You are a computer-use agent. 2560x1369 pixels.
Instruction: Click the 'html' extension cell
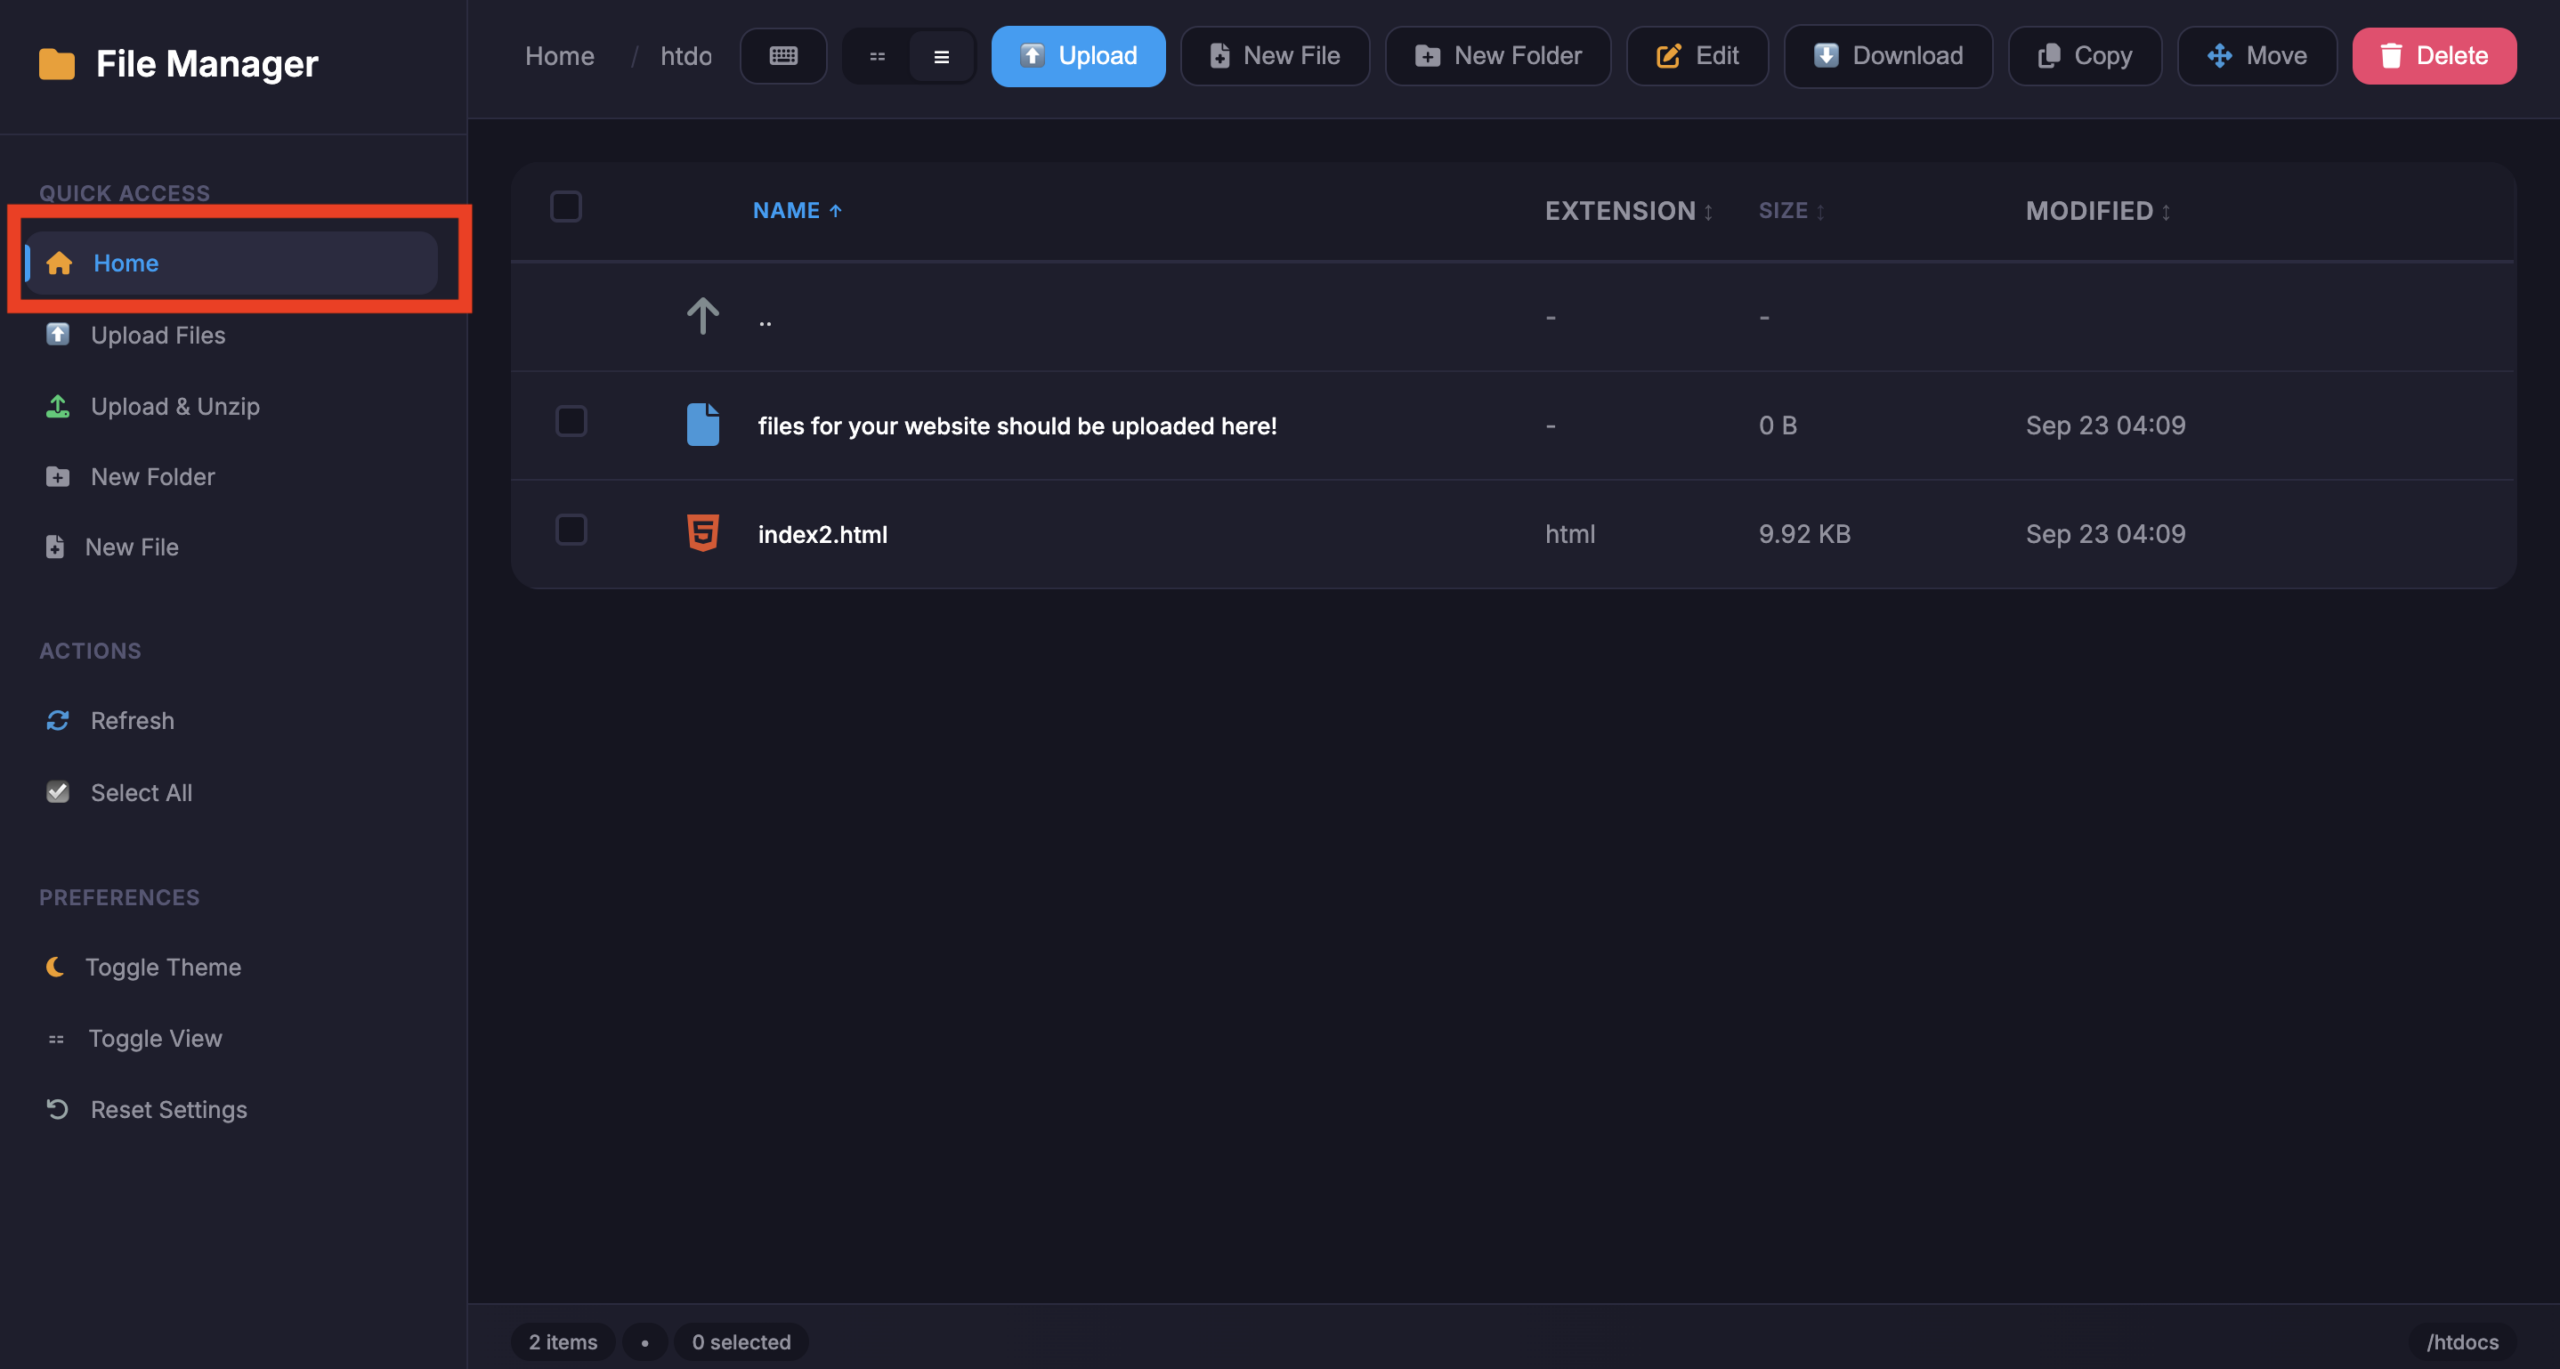(x=1570, y=534)
